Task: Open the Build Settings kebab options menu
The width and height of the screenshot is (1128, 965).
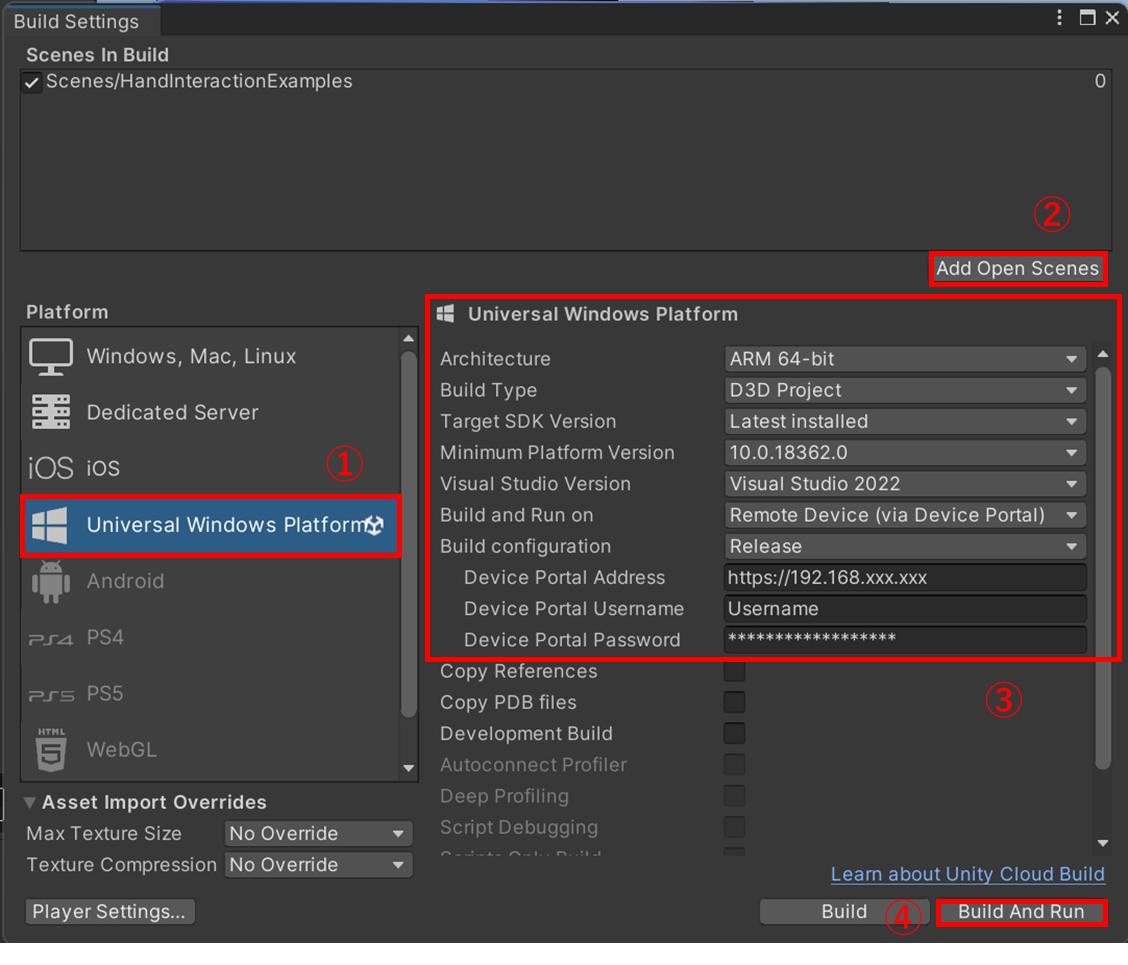Action: click(1059, 17)
